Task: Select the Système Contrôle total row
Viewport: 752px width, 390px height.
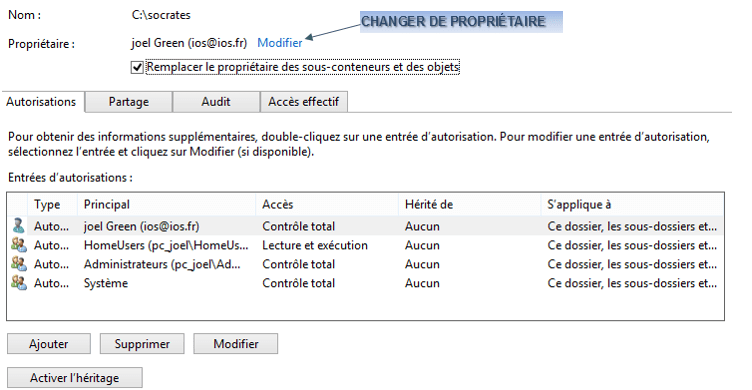Action: [365, 283]
